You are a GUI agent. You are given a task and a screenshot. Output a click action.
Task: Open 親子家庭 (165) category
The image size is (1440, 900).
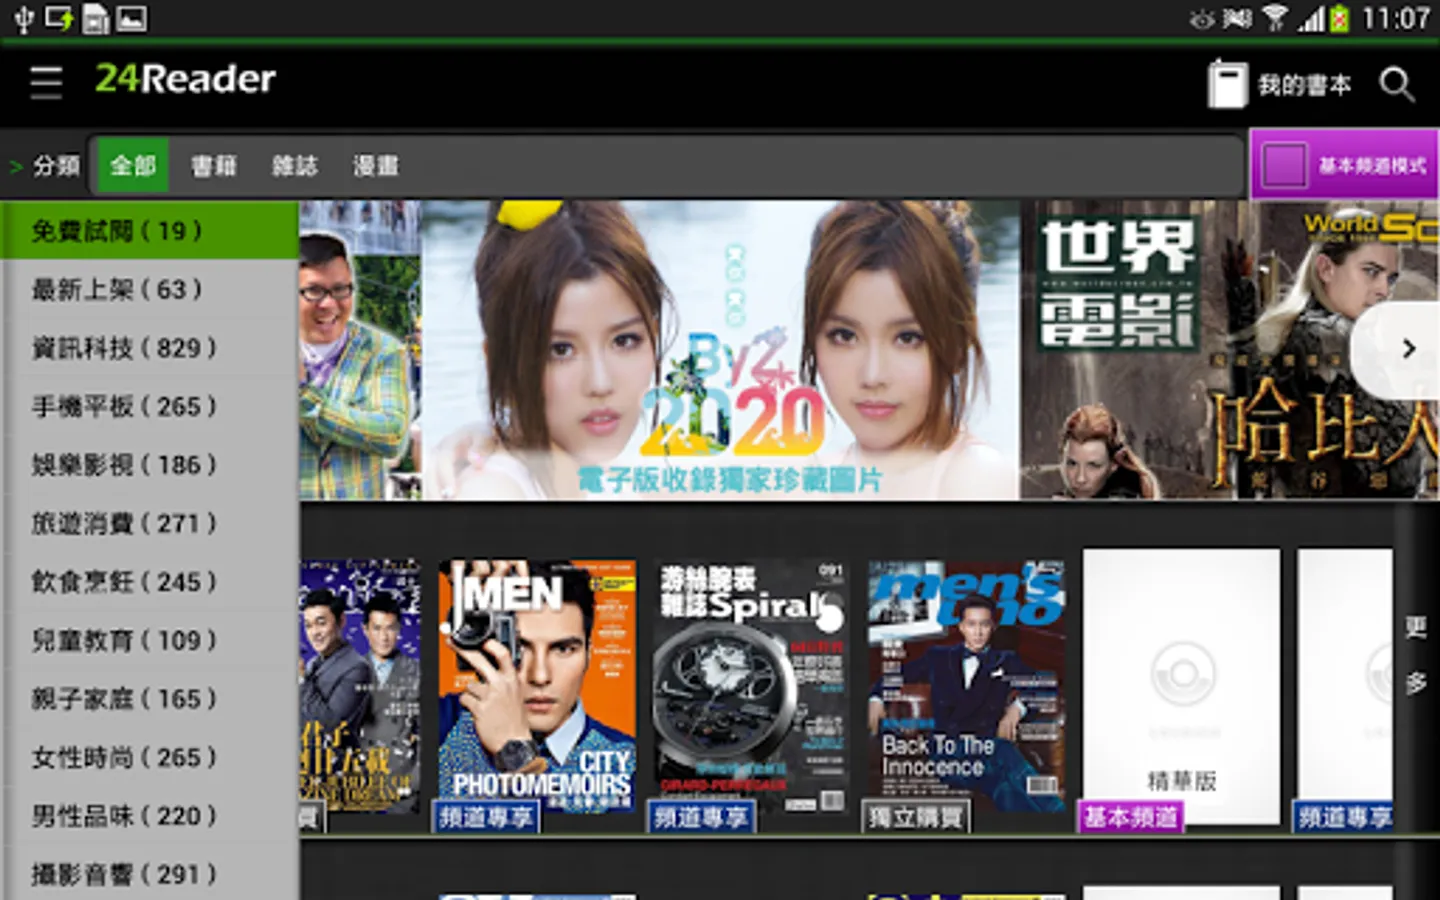149,699
